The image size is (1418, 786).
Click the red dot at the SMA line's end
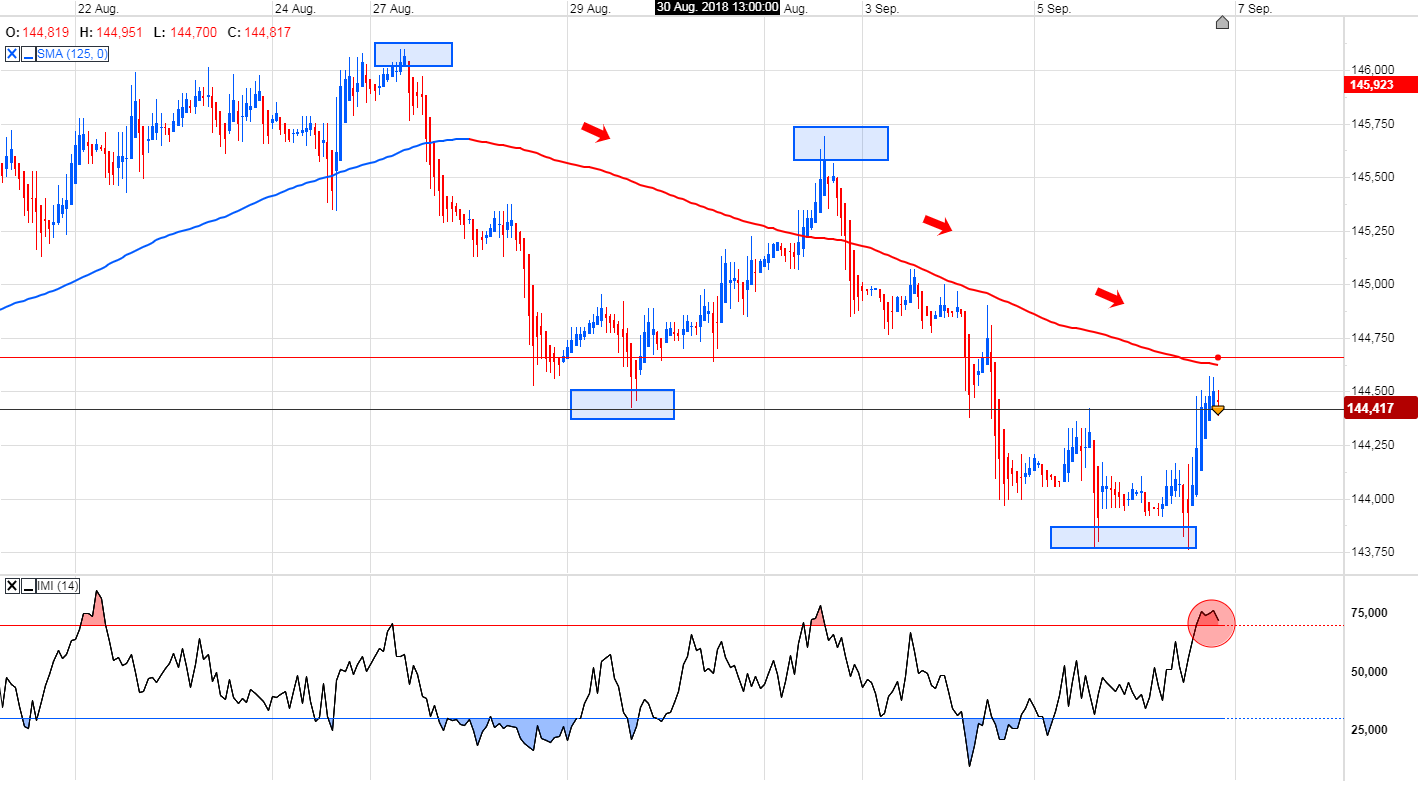click(1217, 355)
